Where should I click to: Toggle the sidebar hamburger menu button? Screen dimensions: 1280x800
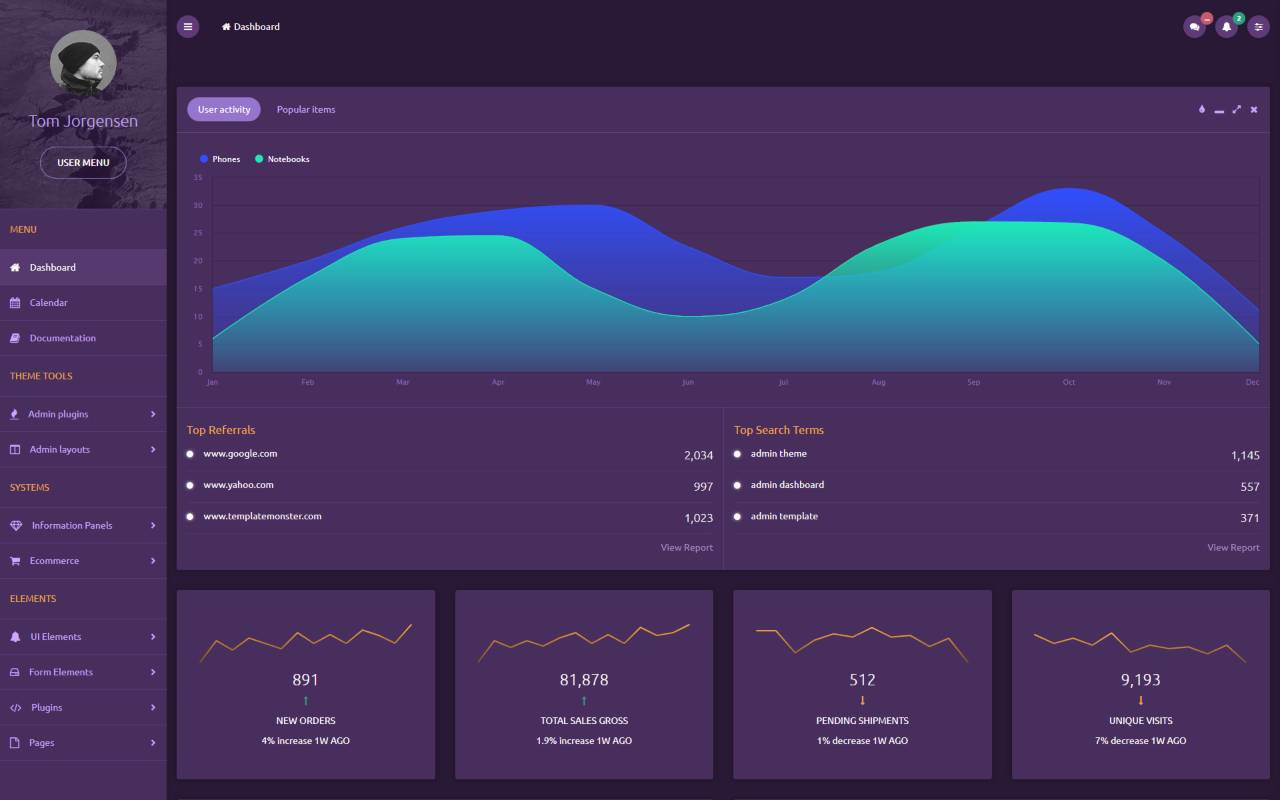(x=188, y=27)
